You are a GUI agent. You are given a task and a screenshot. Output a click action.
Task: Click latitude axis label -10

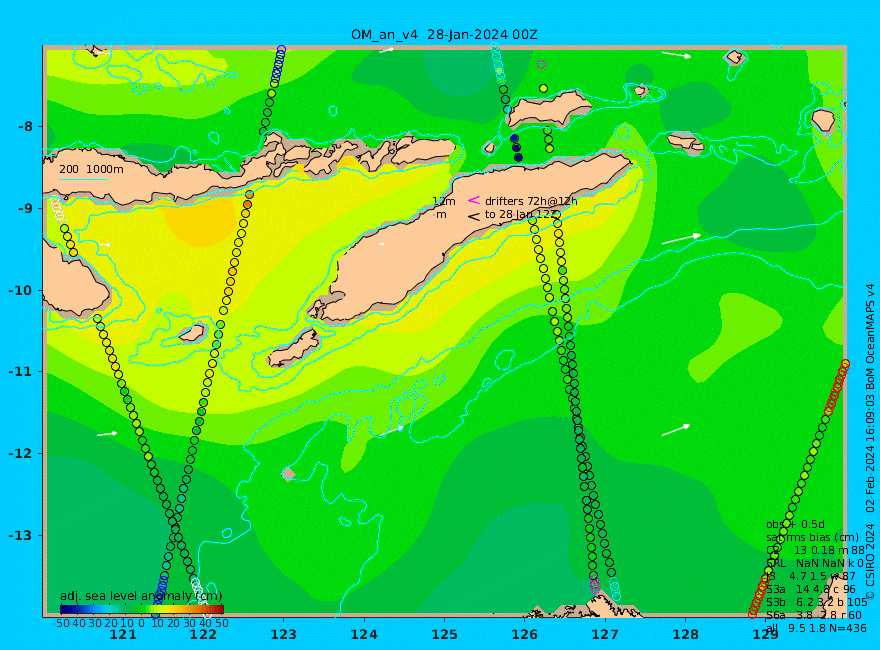(21, 290)
